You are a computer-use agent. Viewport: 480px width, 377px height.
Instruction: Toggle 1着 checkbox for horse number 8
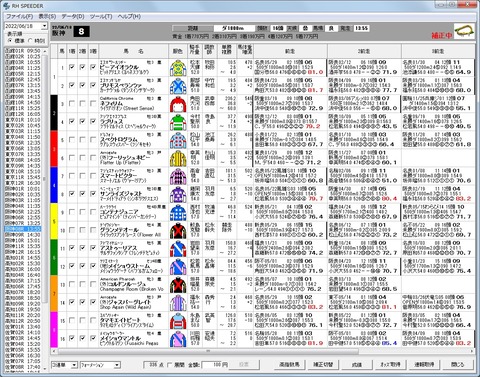point(72,194)
